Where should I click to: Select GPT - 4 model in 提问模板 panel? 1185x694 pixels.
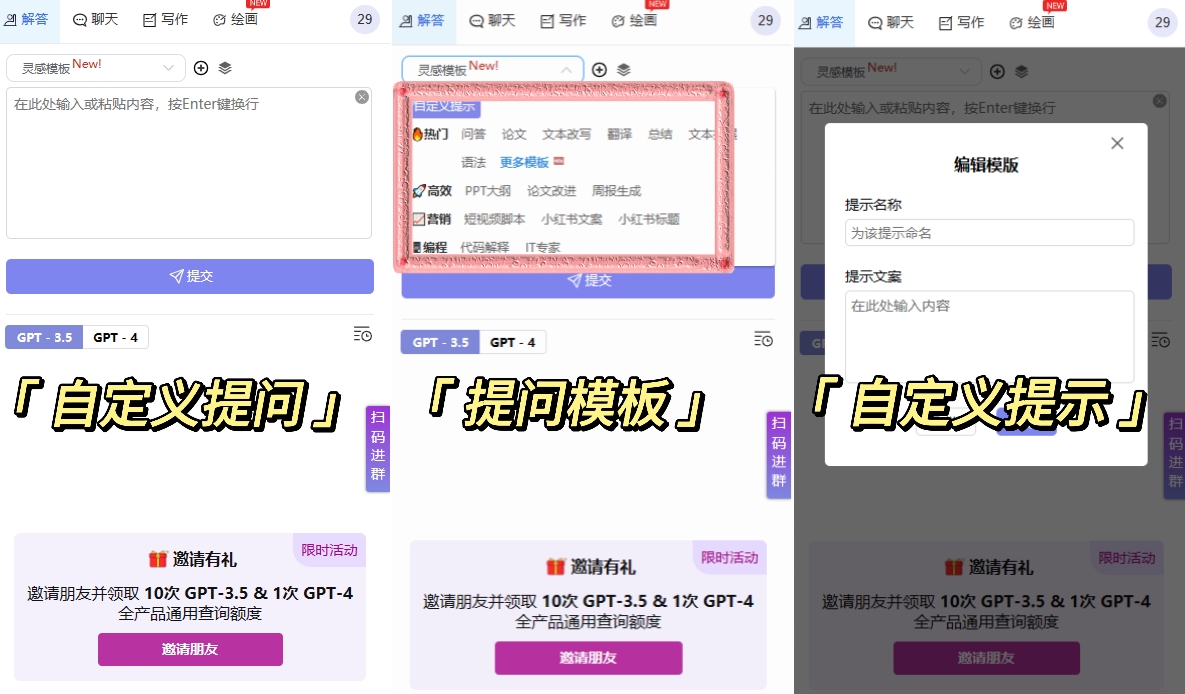tap(512, 342)
